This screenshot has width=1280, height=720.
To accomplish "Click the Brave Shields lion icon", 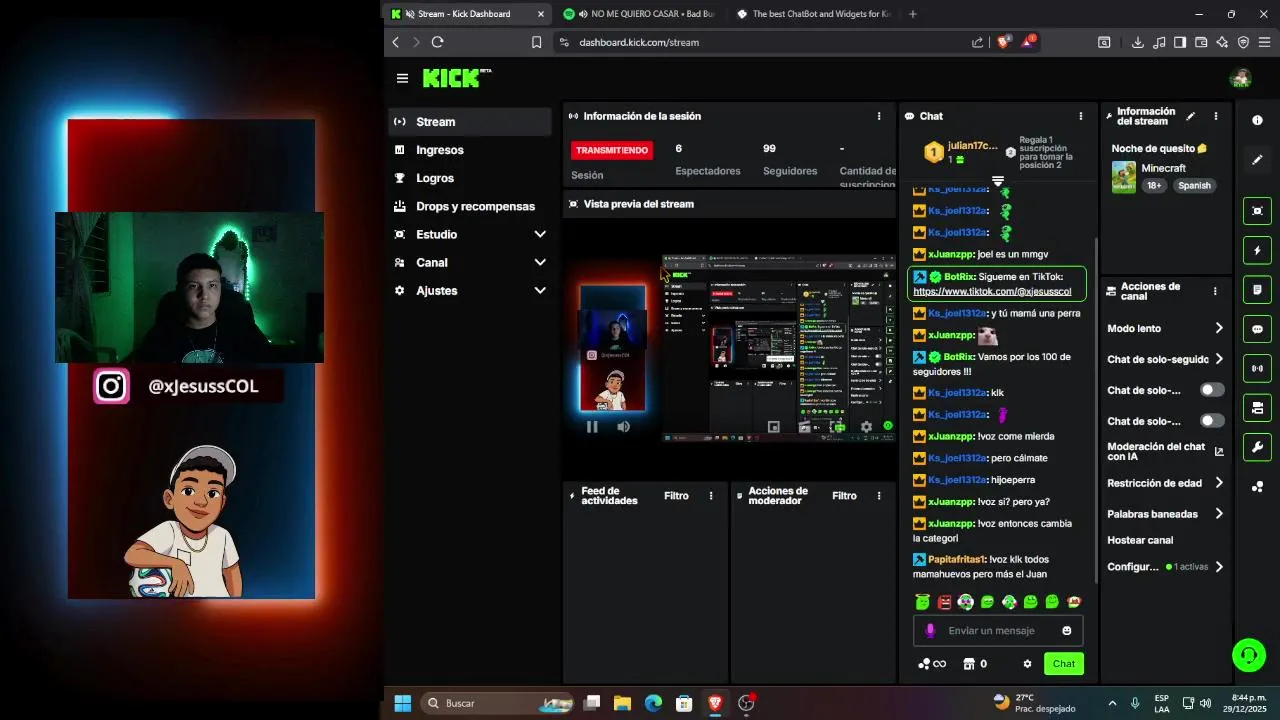I will click(1003, 42).
